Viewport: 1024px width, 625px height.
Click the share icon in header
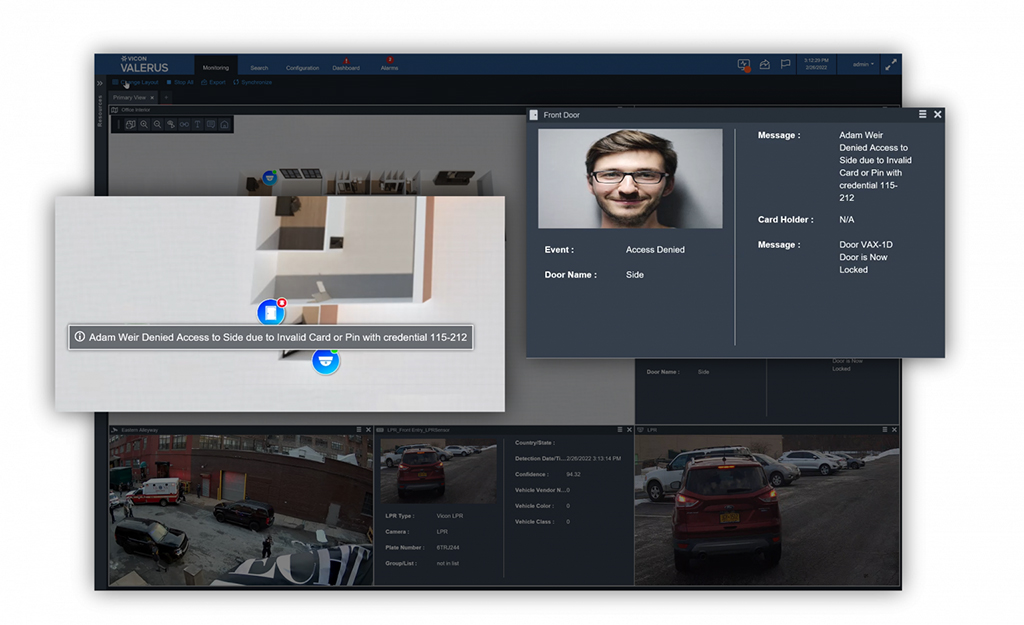click(765, 64)
